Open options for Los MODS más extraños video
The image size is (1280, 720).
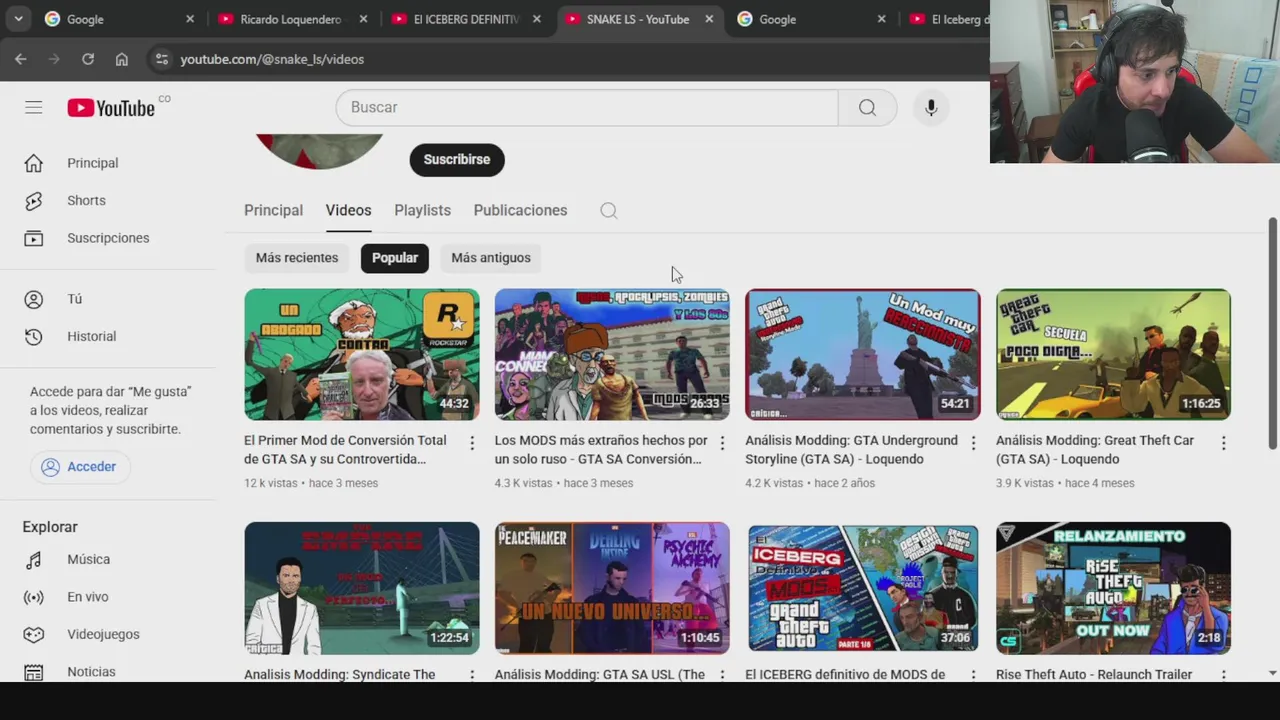(722, 442)
